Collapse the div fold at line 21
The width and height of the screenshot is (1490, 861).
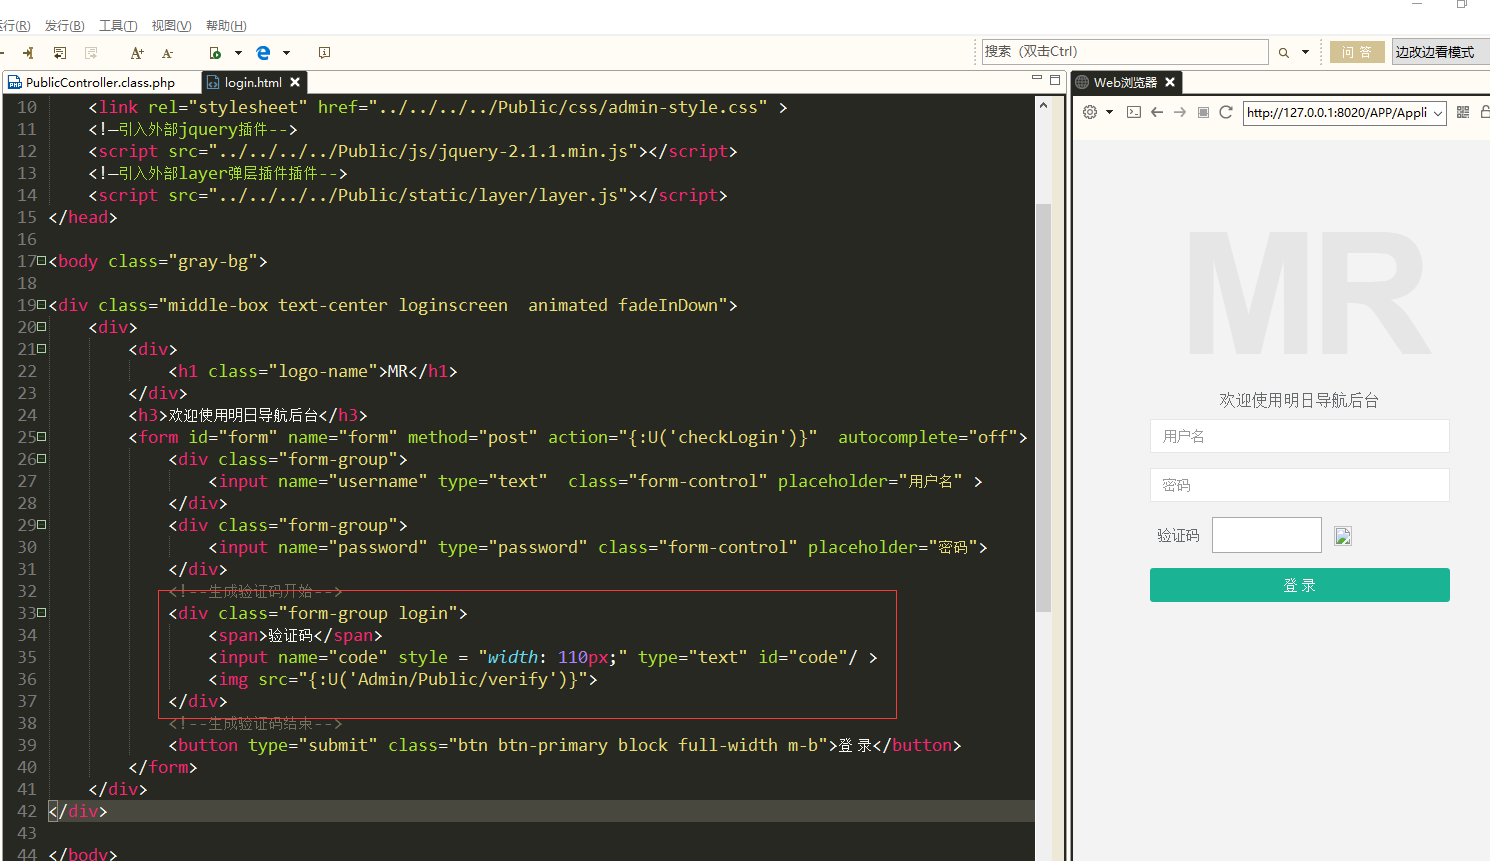[x=41, y=349]
